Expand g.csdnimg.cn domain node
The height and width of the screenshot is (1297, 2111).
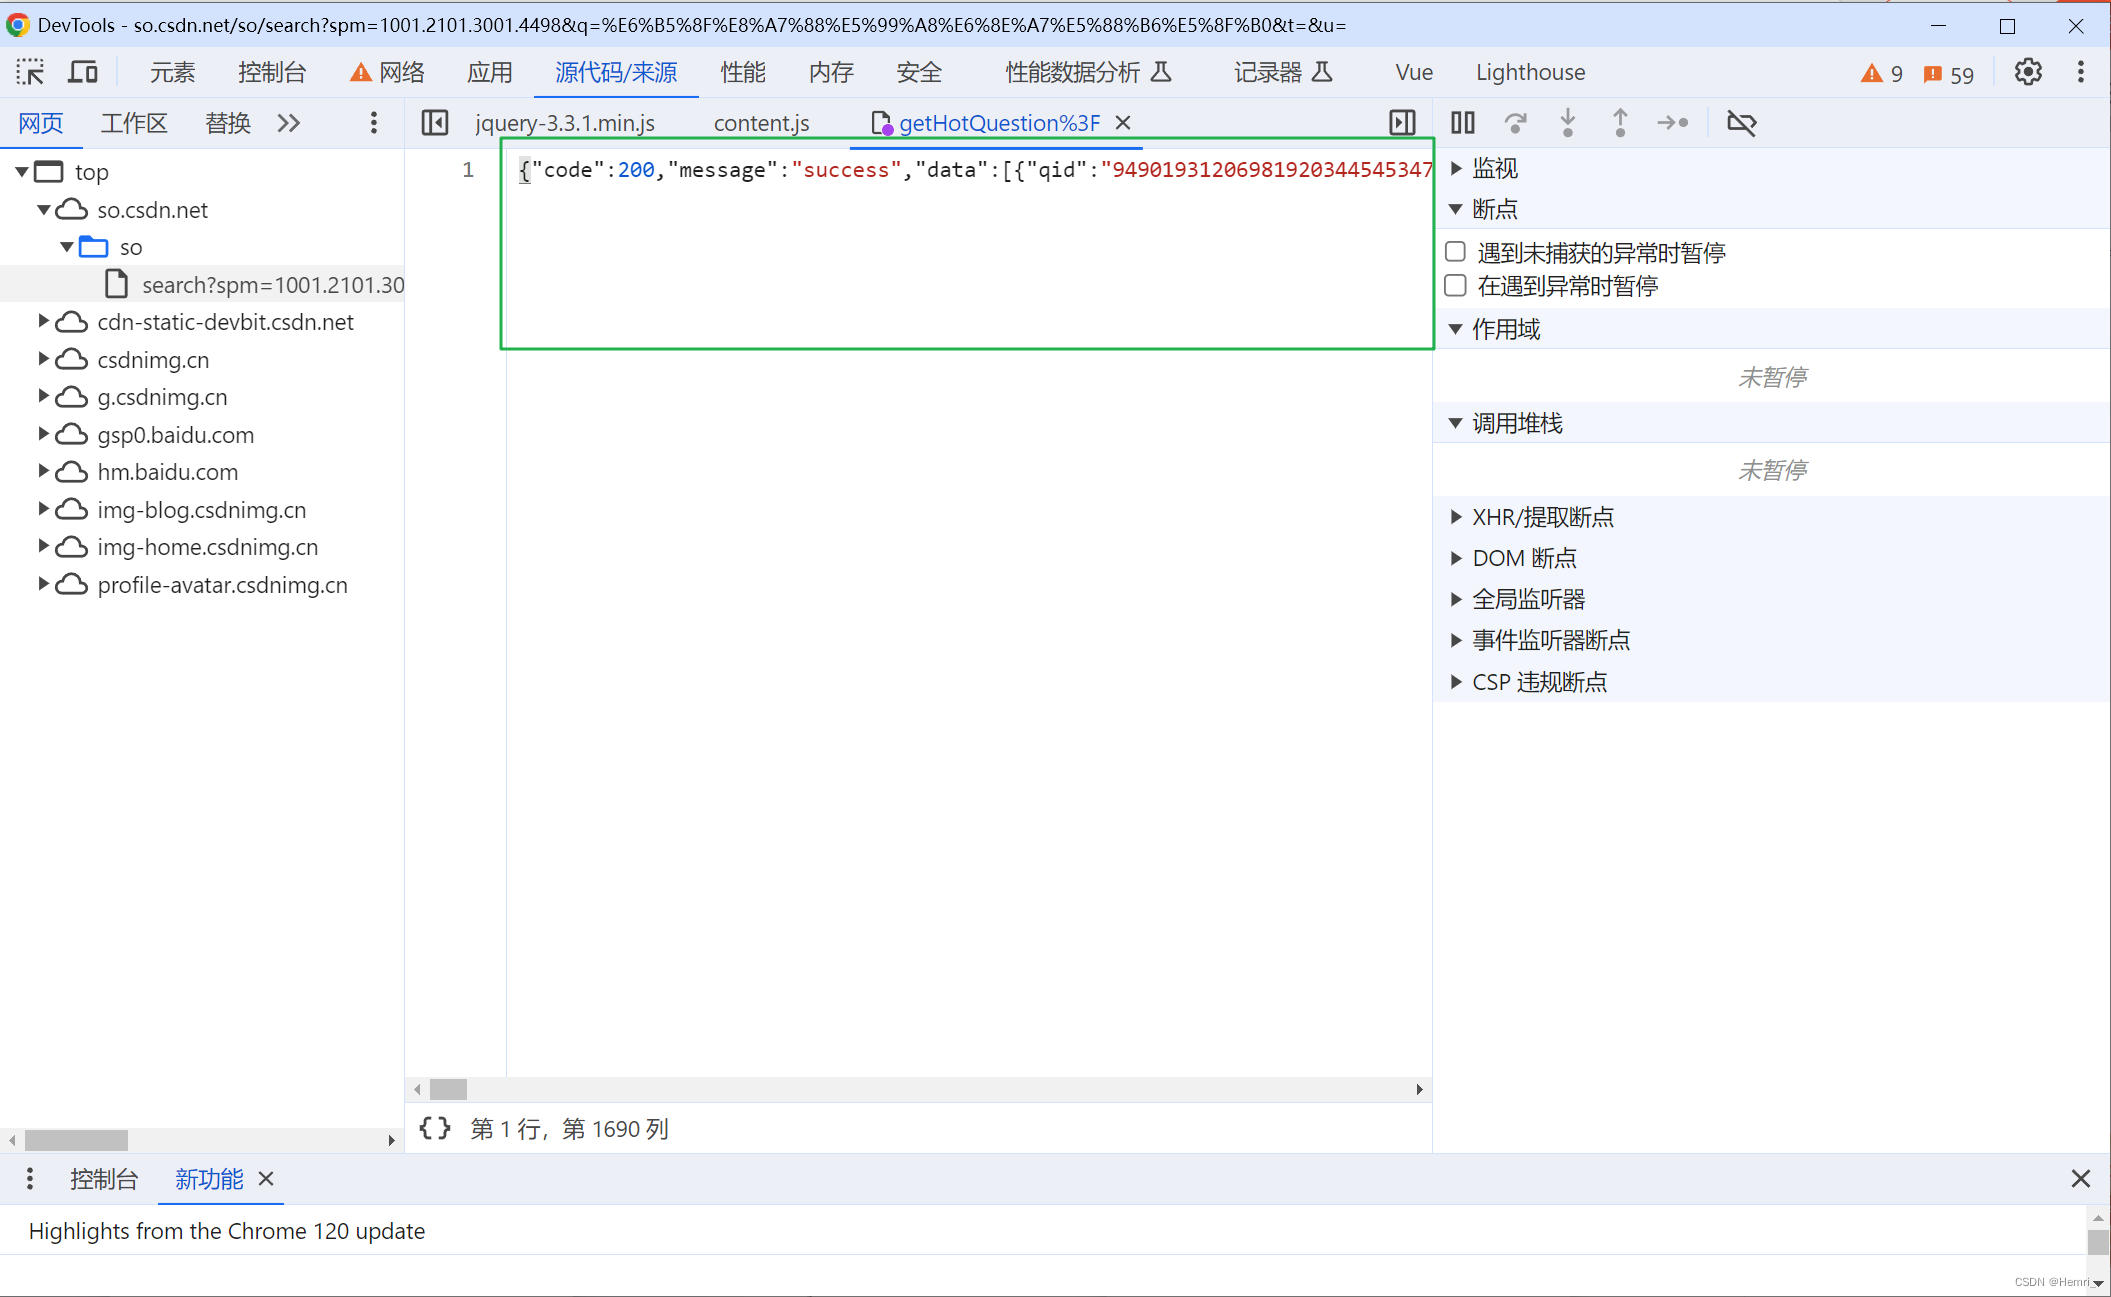[x=44, y=396]
